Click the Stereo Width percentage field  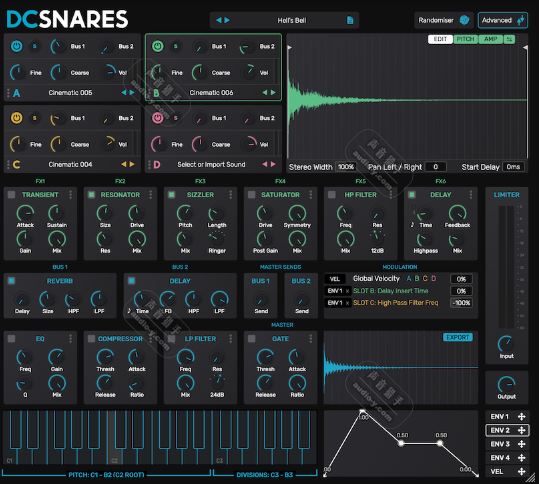pyautogui.click(x=345, y=167)
